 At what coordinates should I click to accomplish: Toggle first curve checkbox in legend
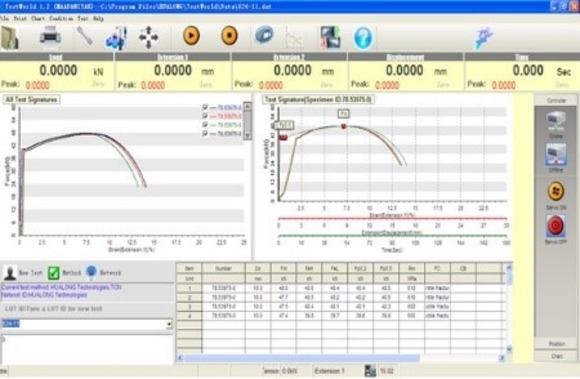205,107
